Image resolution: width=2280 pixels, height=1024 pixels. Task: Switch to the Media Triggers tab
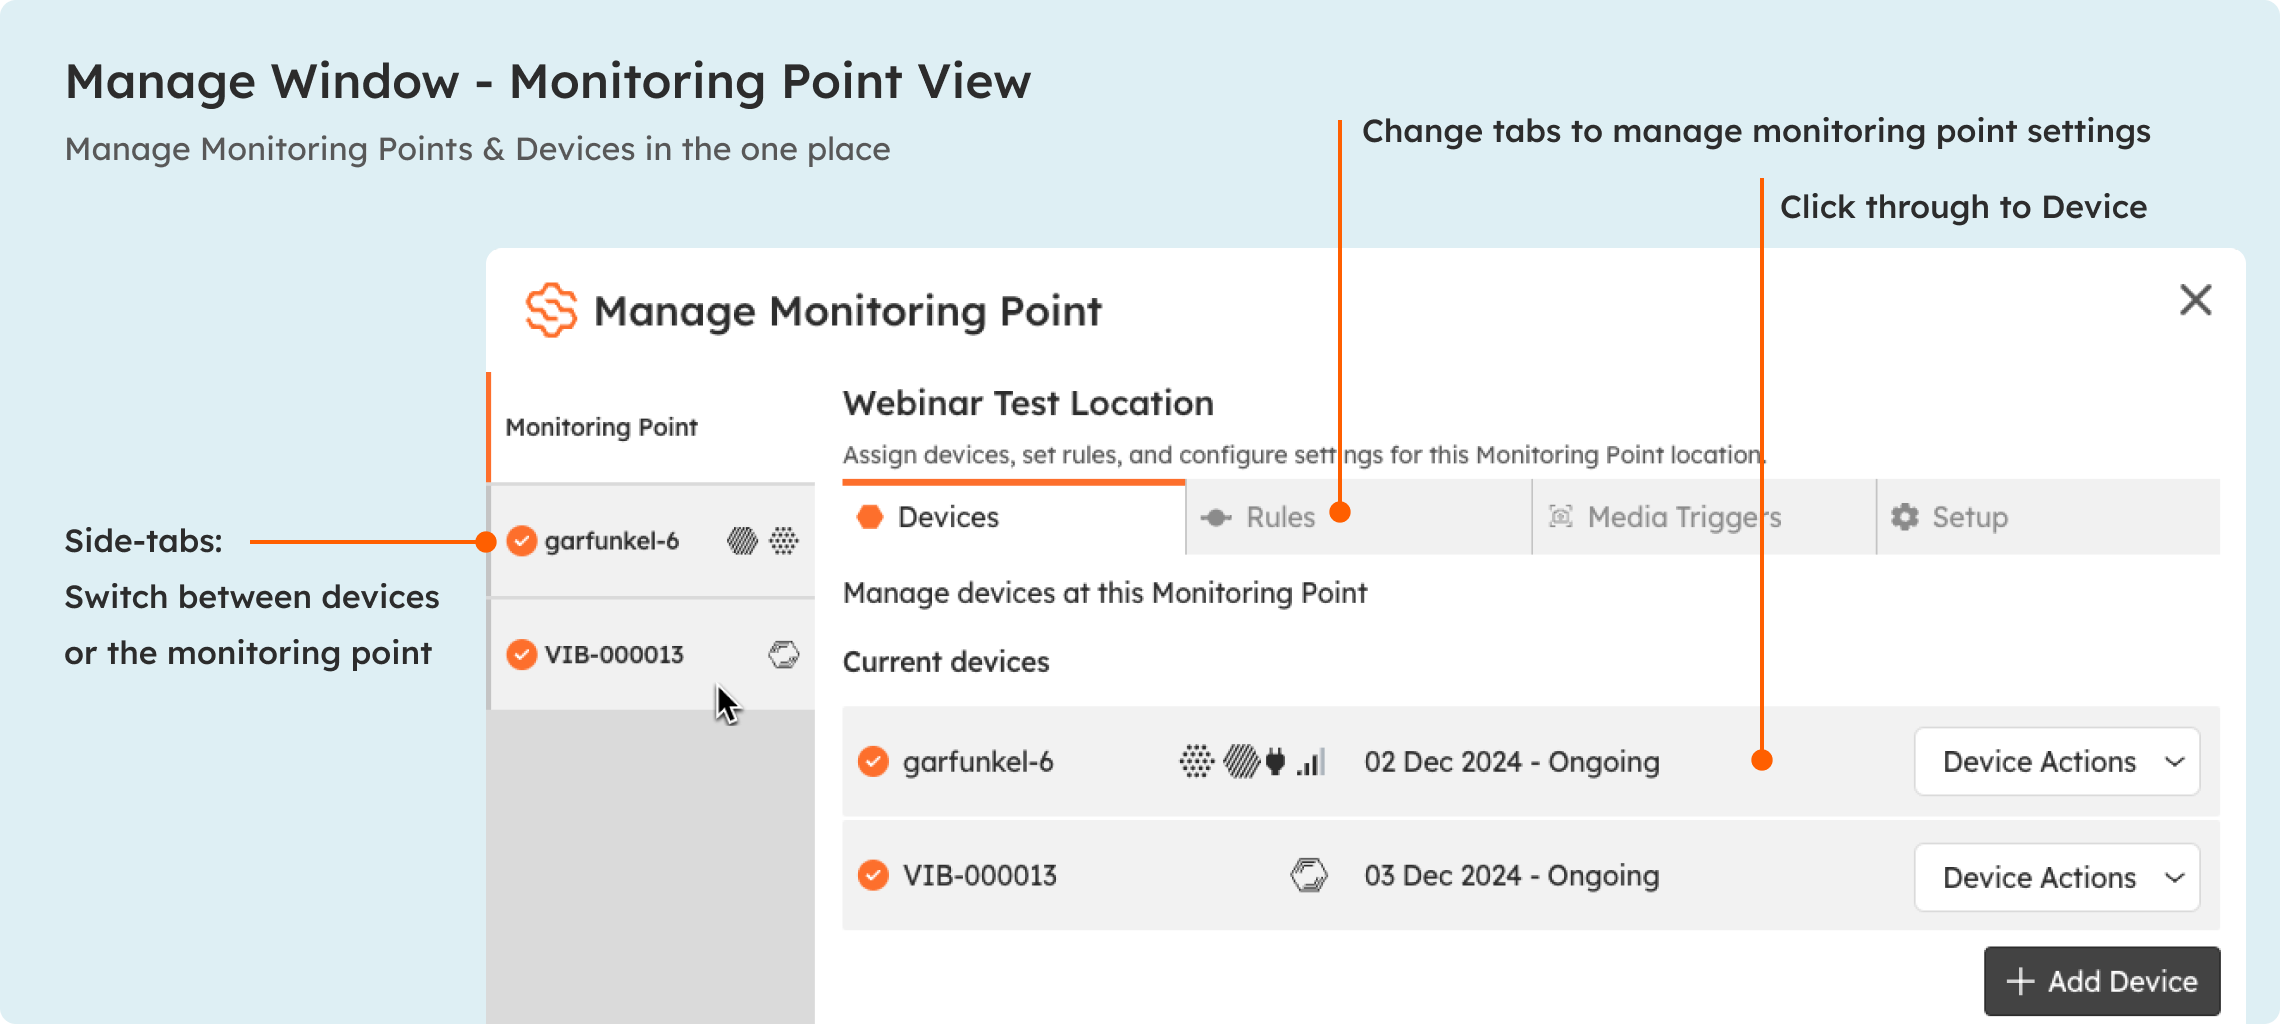click(x=1704, y=517)
